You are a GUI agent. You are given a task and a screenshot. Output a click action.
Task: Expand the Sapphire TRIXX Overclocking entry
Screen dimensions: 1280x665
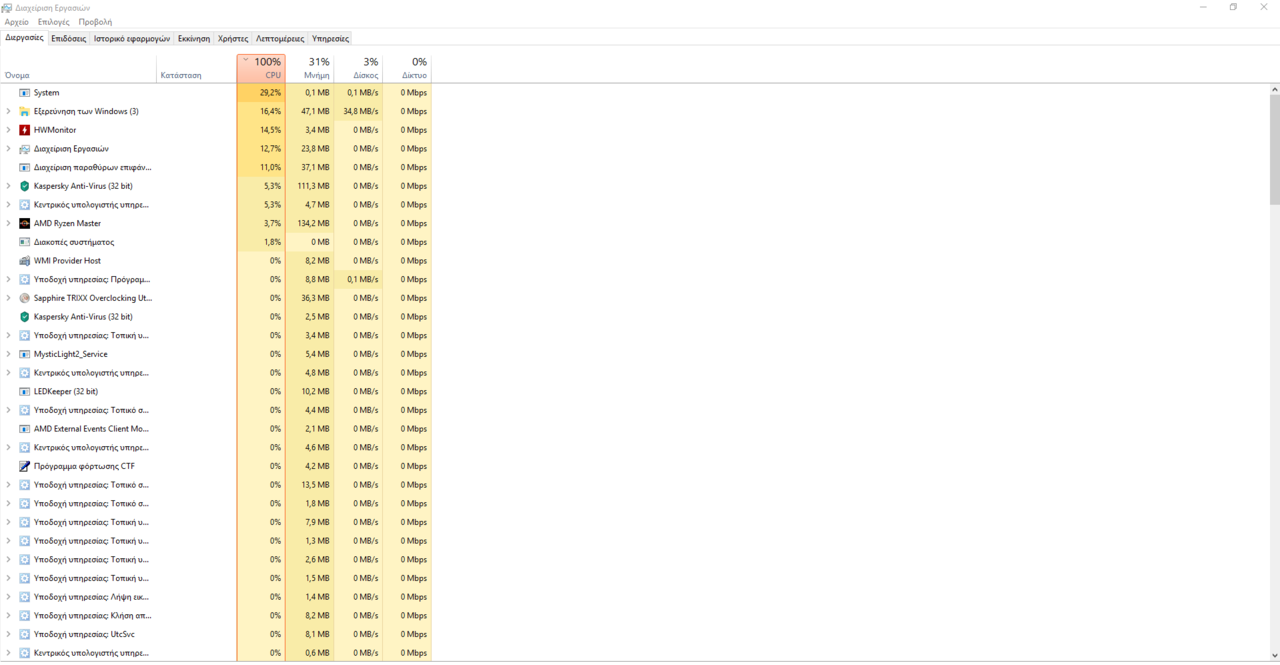8,298
